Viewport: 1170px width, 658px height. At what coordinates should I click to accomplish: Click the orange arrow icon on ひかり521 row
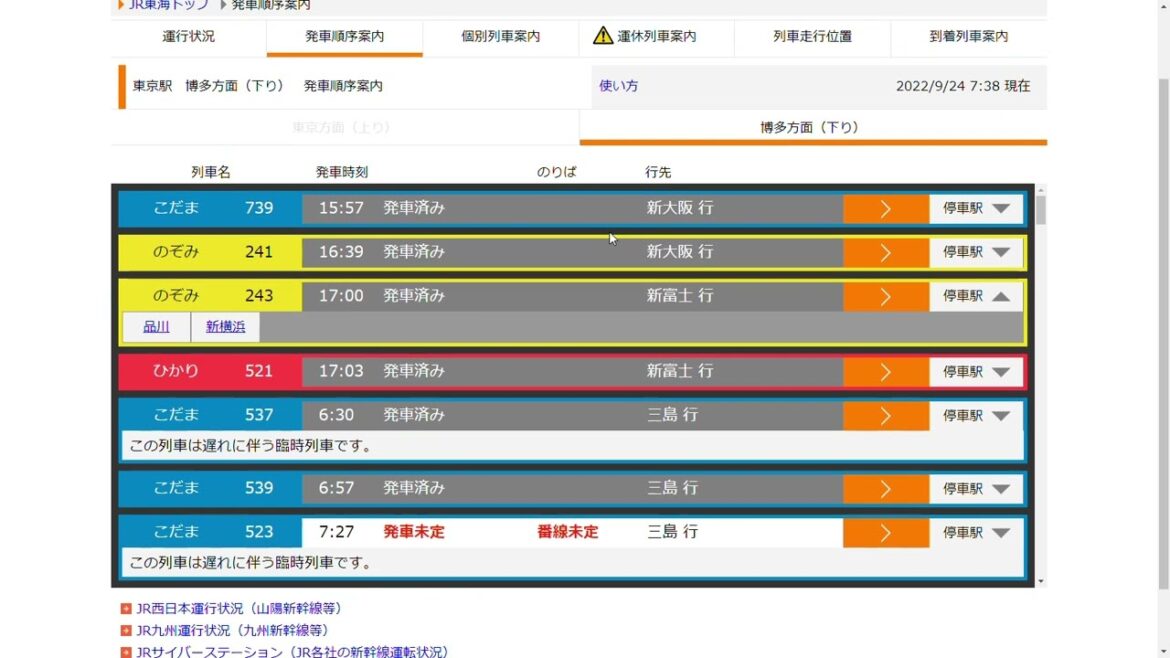tap(886, 371)
